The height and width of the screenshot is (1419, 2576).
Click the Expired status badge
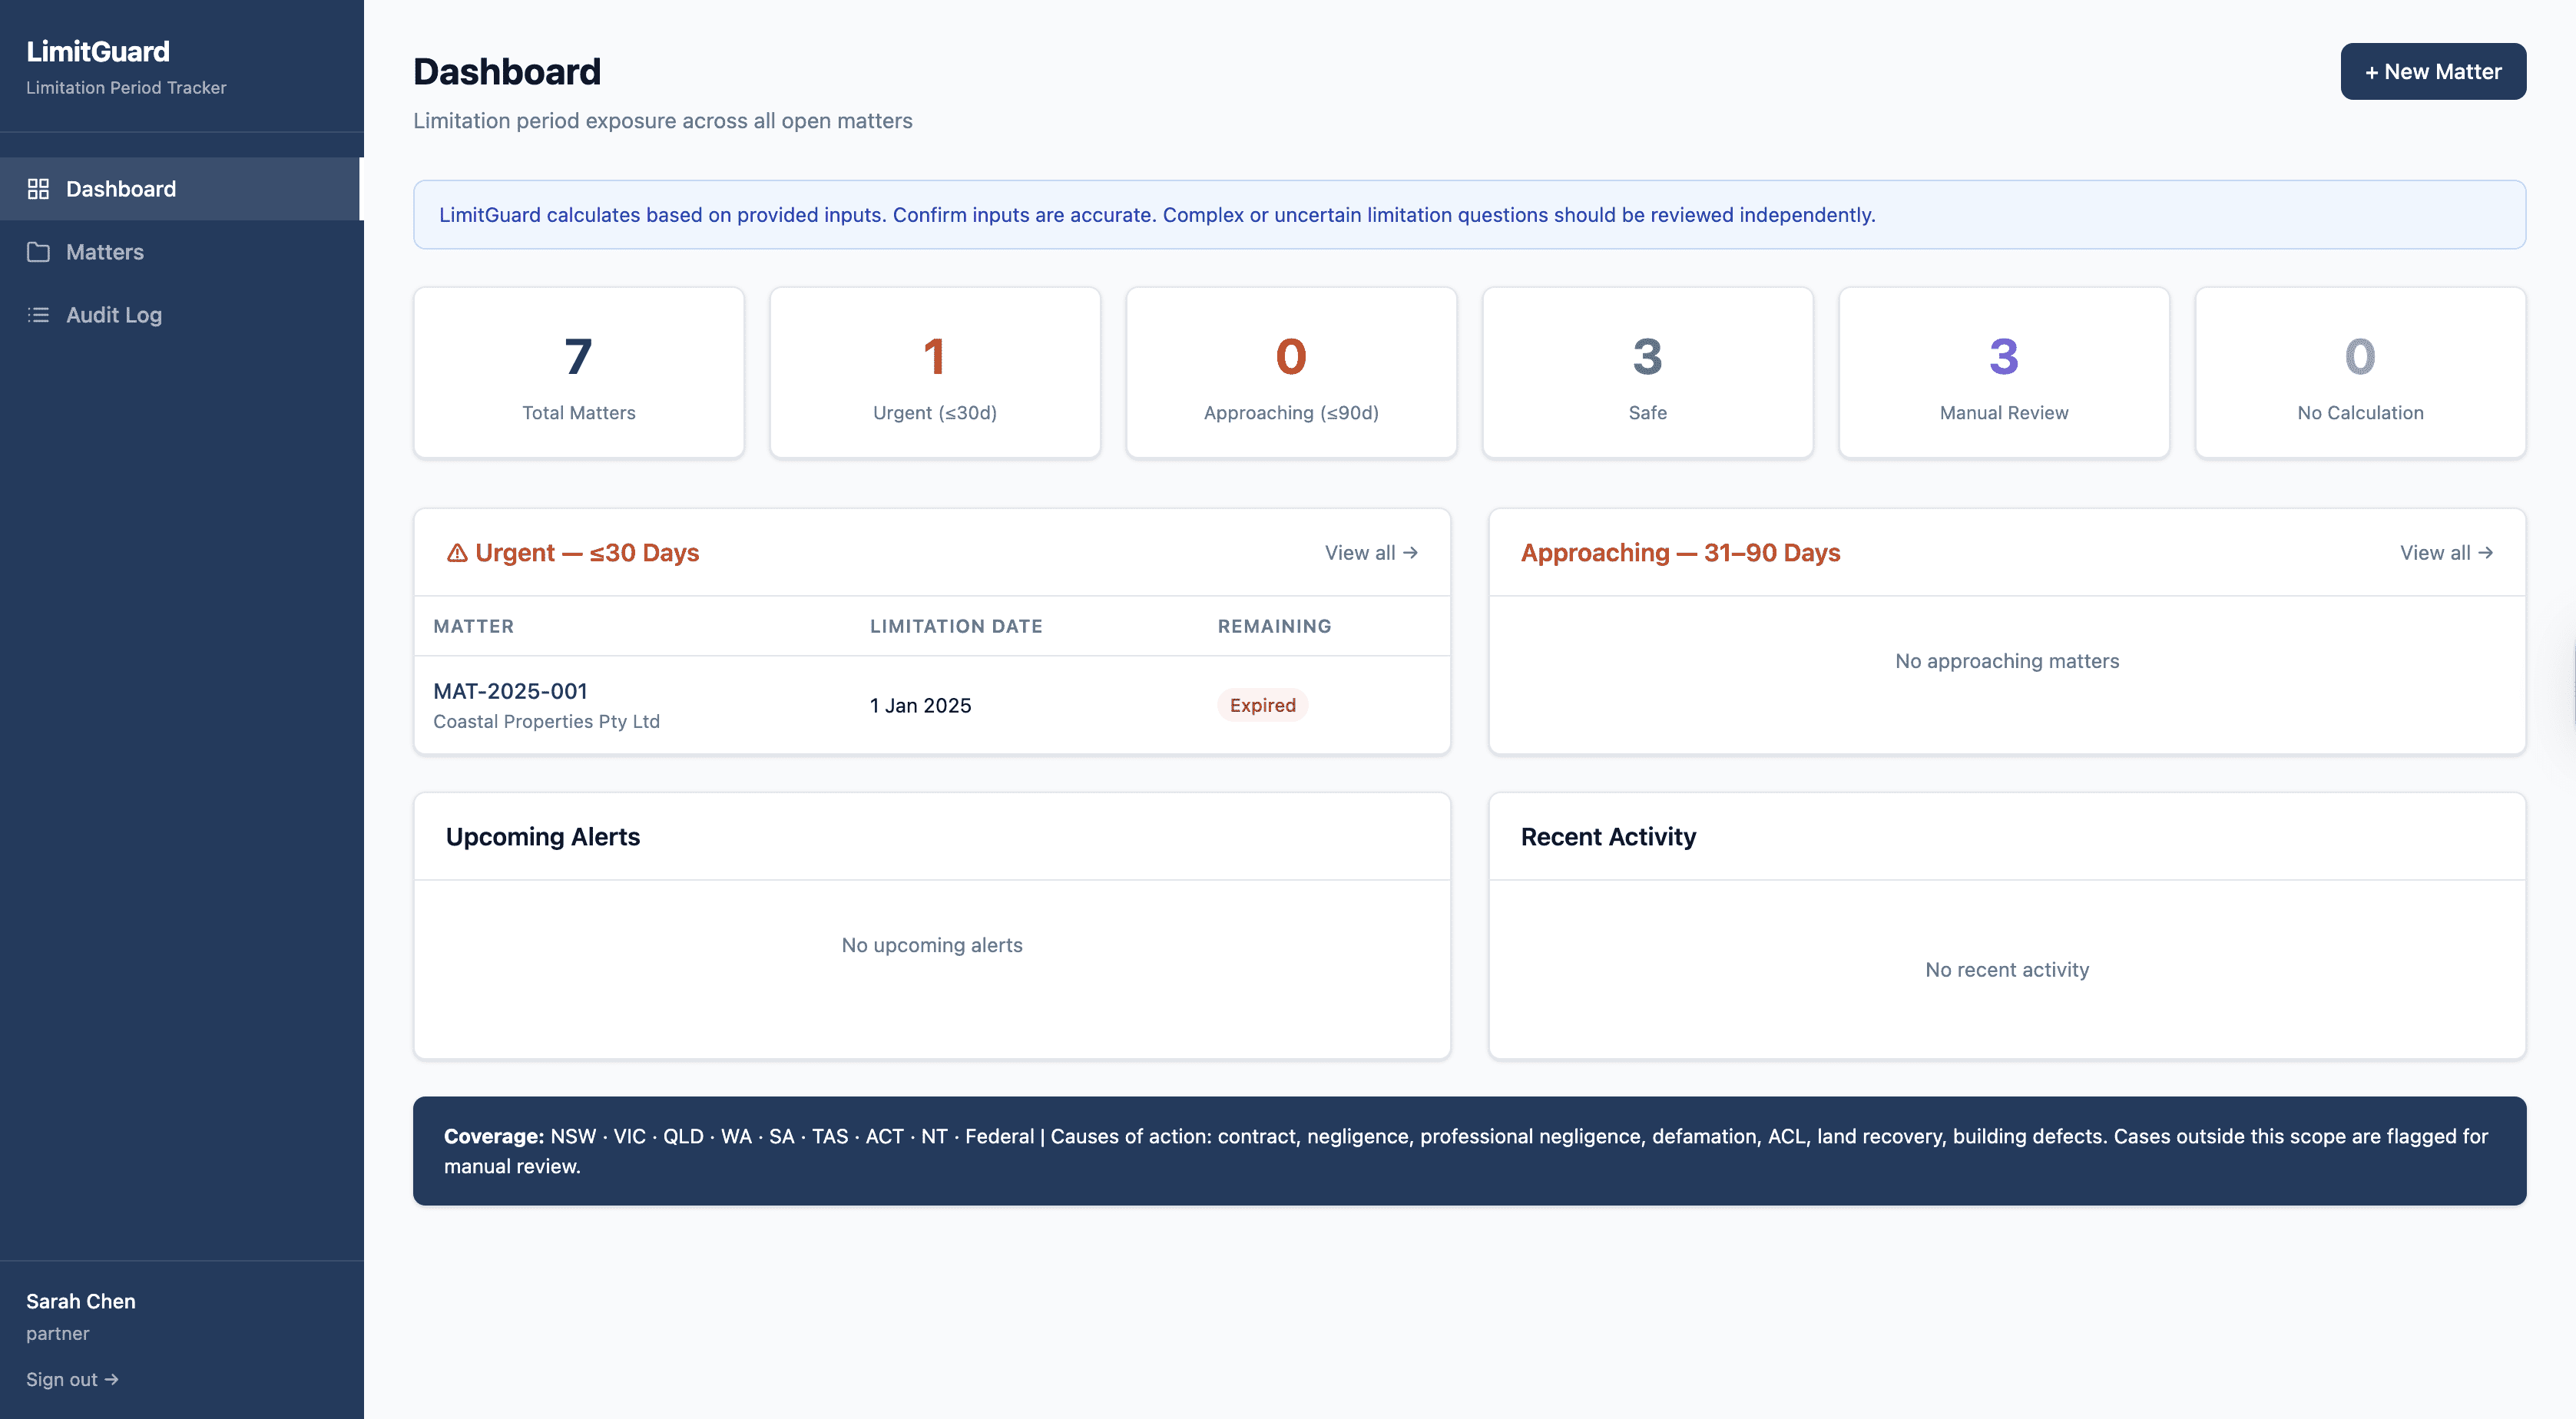pos(1263,705)
